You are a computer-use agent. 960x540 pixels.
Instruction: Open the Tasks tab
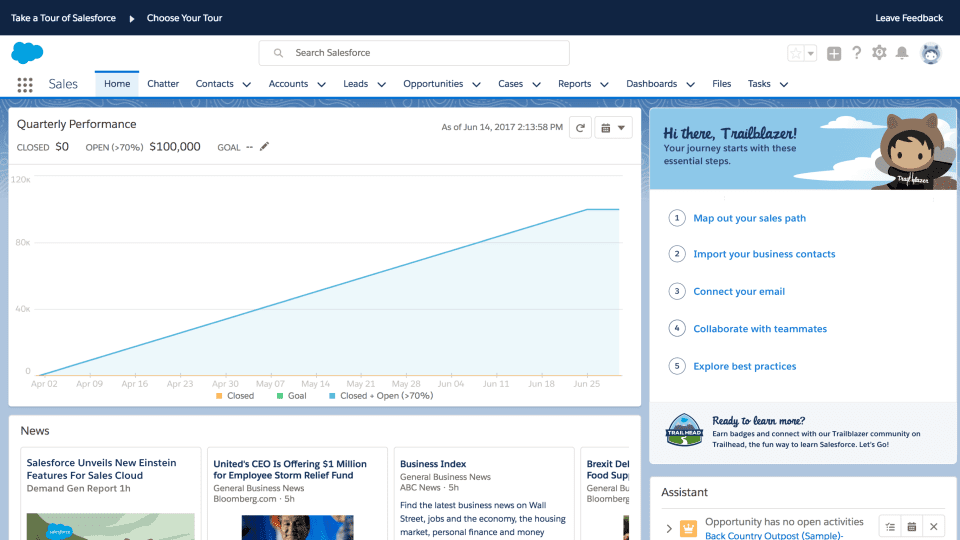click(759, 84)
